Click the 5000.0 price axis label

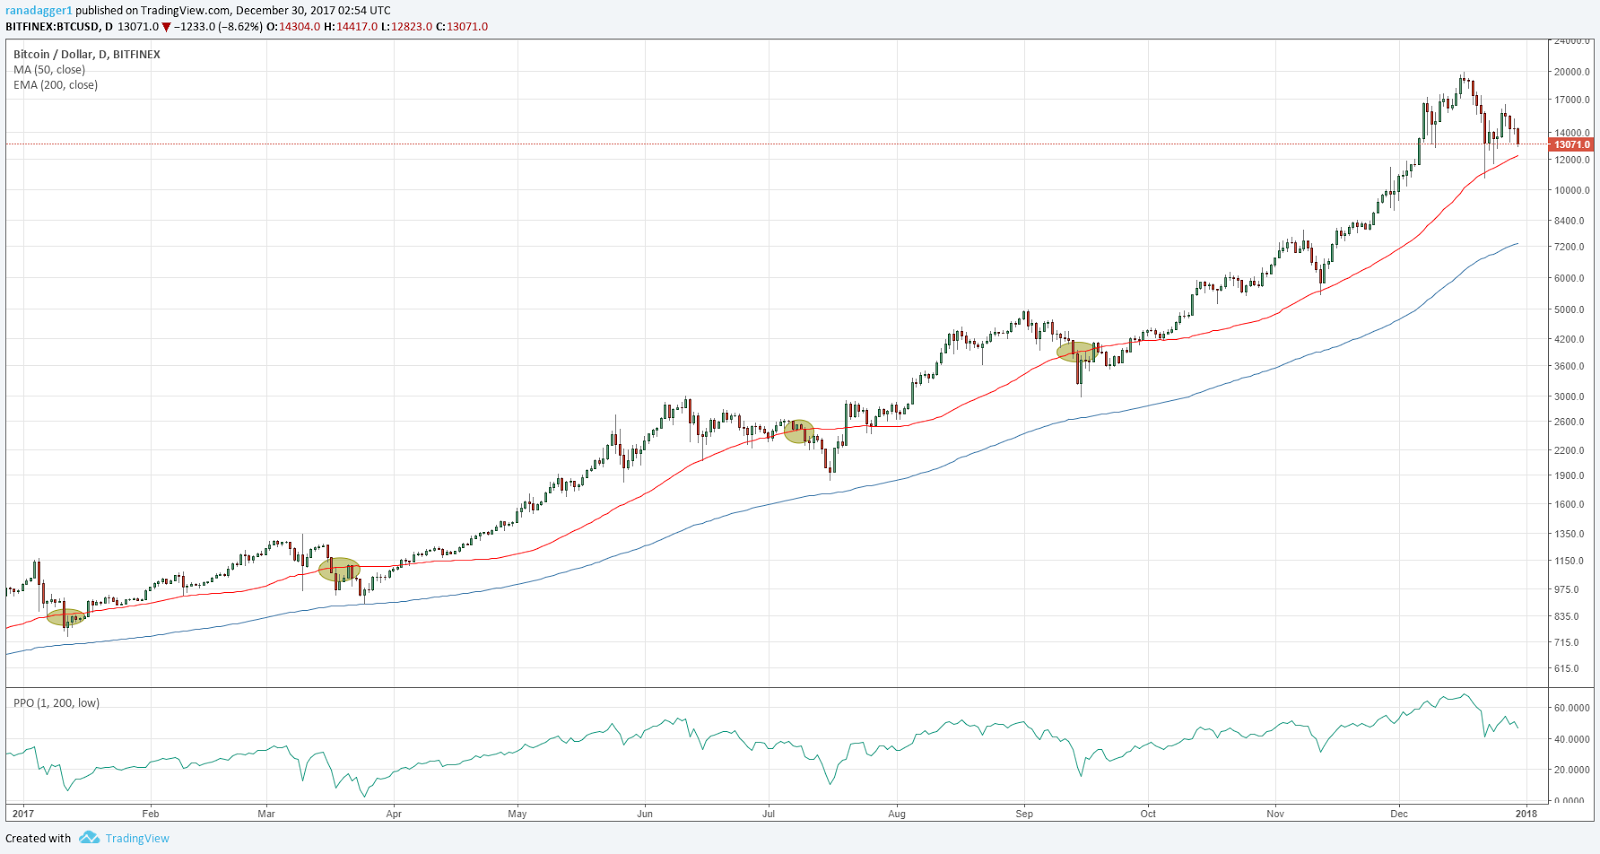pos(1569,309)
